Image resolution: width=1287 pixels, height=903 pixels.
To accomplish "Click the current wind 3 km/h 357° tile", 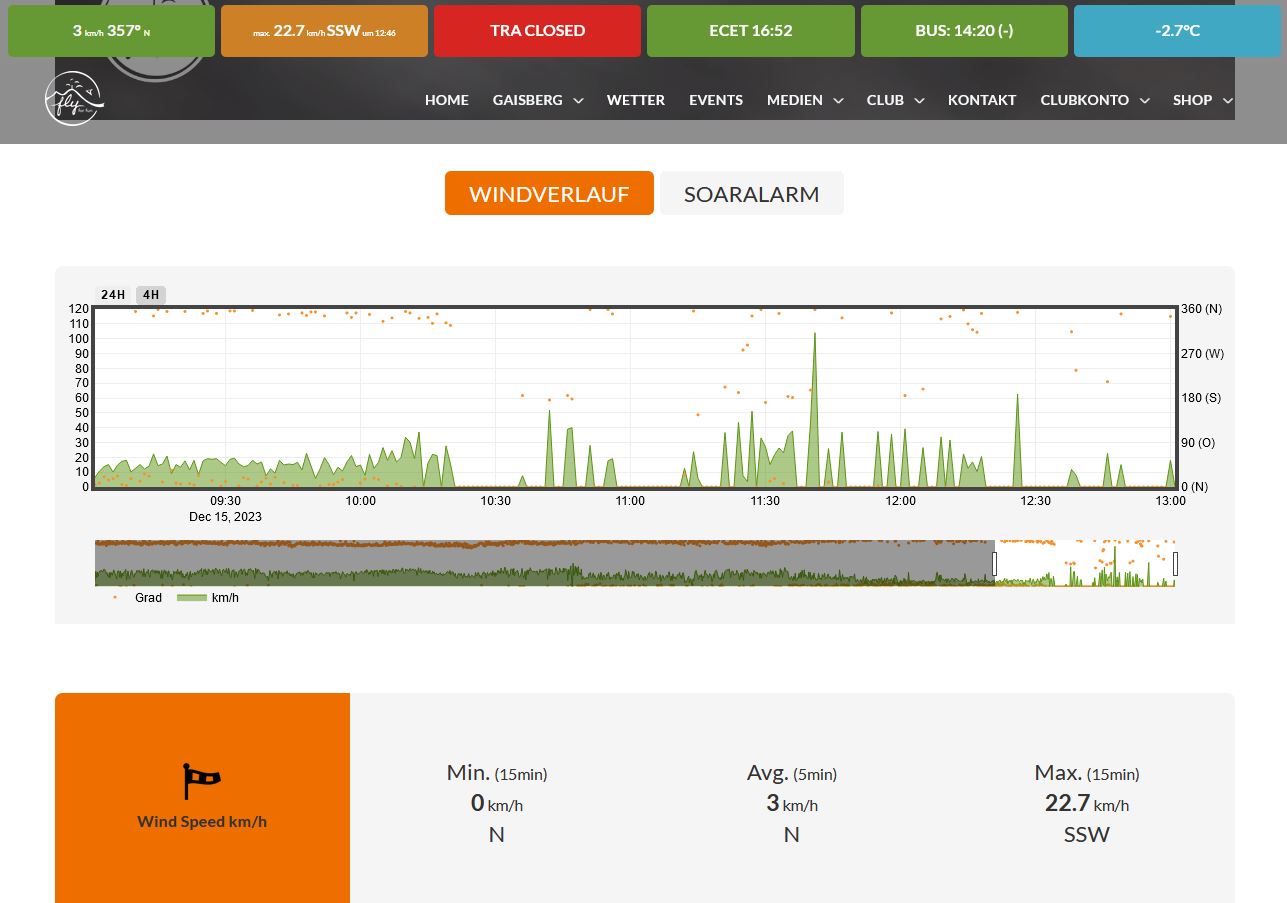I will coord(111,31).
